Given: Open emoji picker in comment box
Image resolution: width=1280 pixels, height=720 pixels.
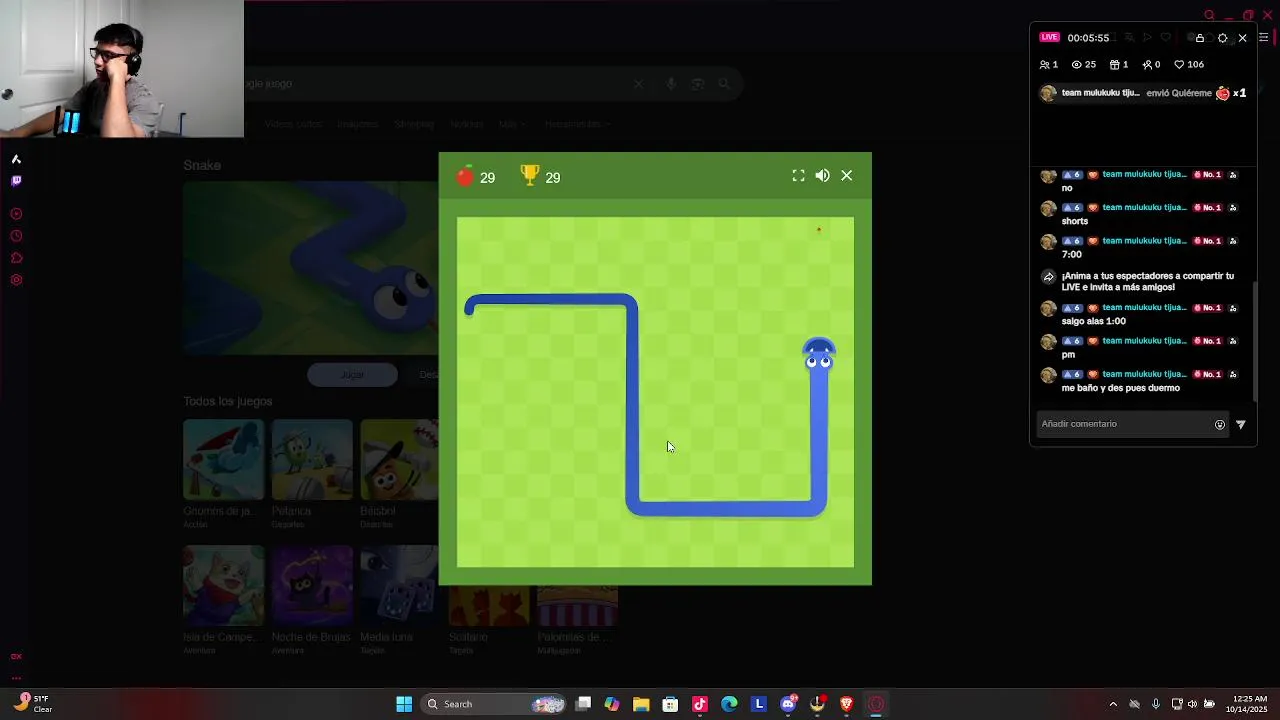Looking at the screenshot, I should tap(1220, 424).
